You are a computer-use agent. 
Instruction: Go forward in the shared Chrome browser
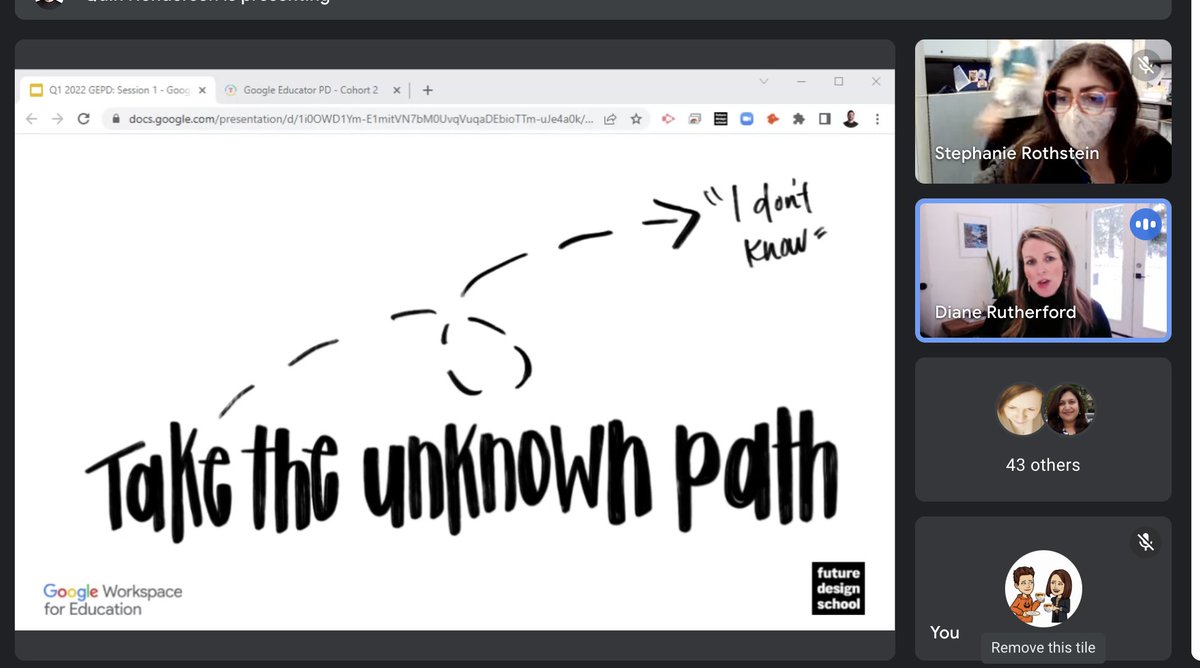pos(57,118)
